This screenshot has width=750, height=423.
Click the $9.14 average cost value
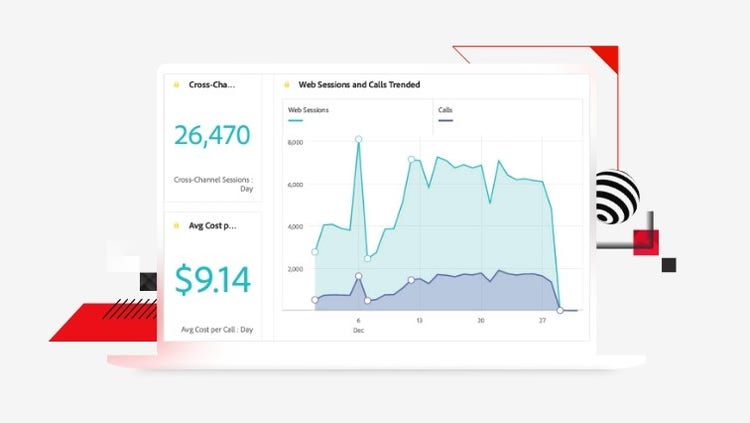212,280
